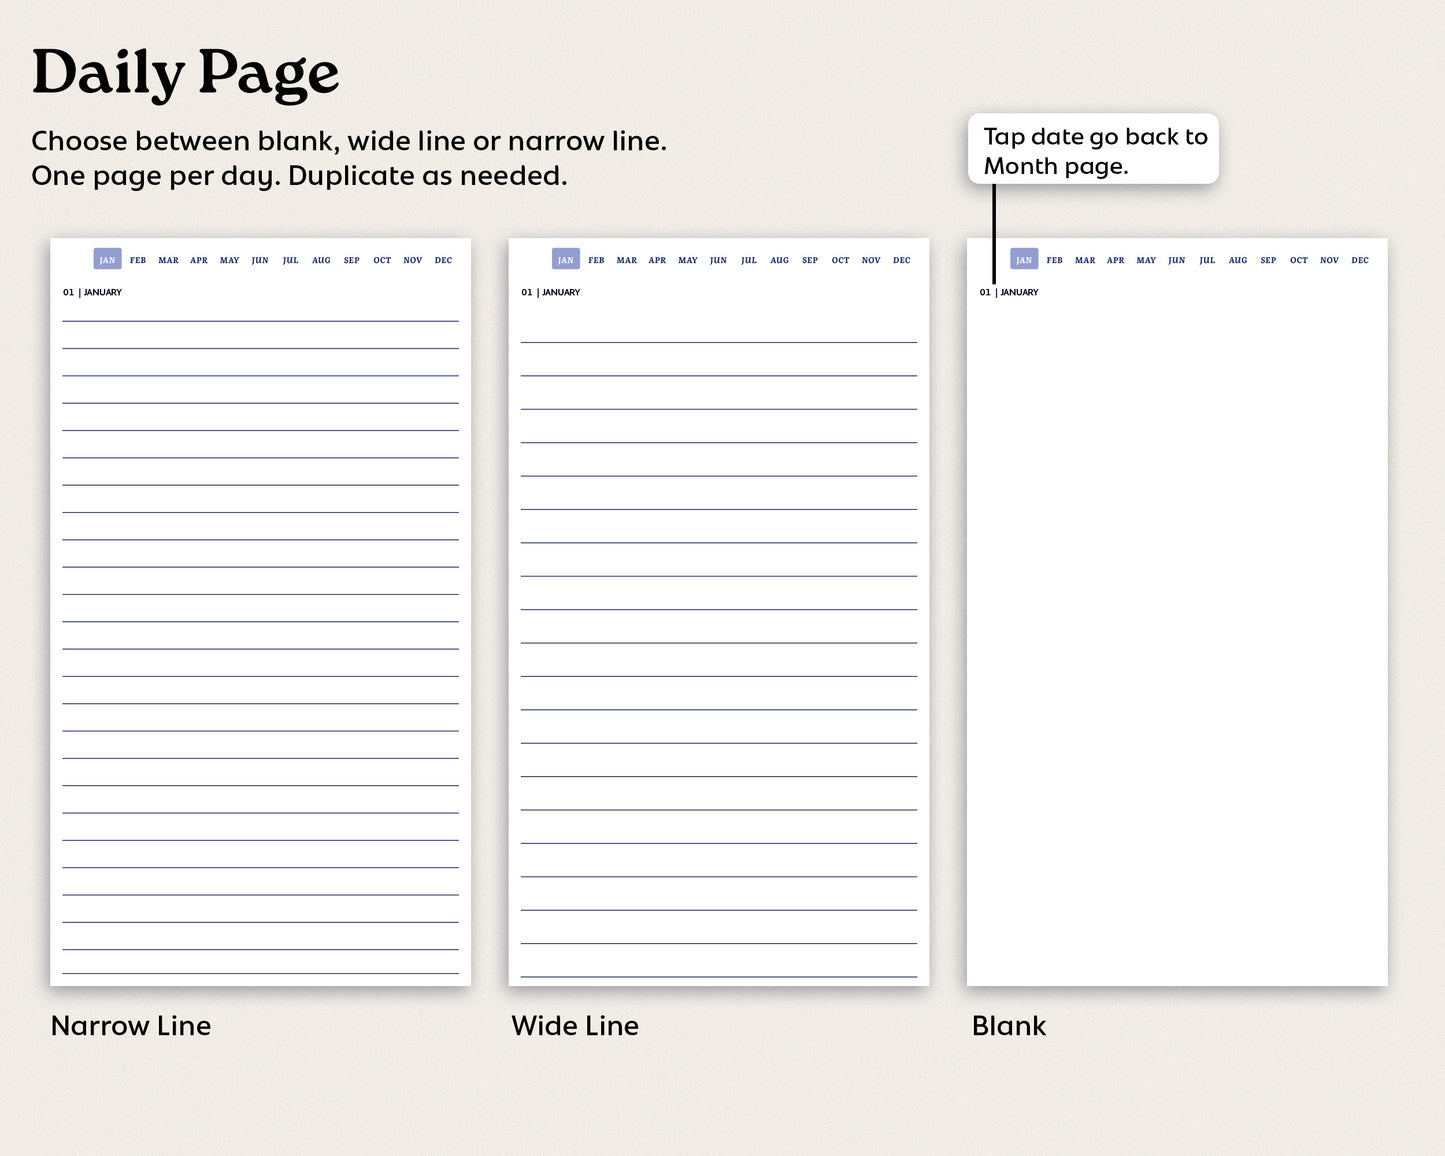Select the JAN tab on Wide Line page

566,260
